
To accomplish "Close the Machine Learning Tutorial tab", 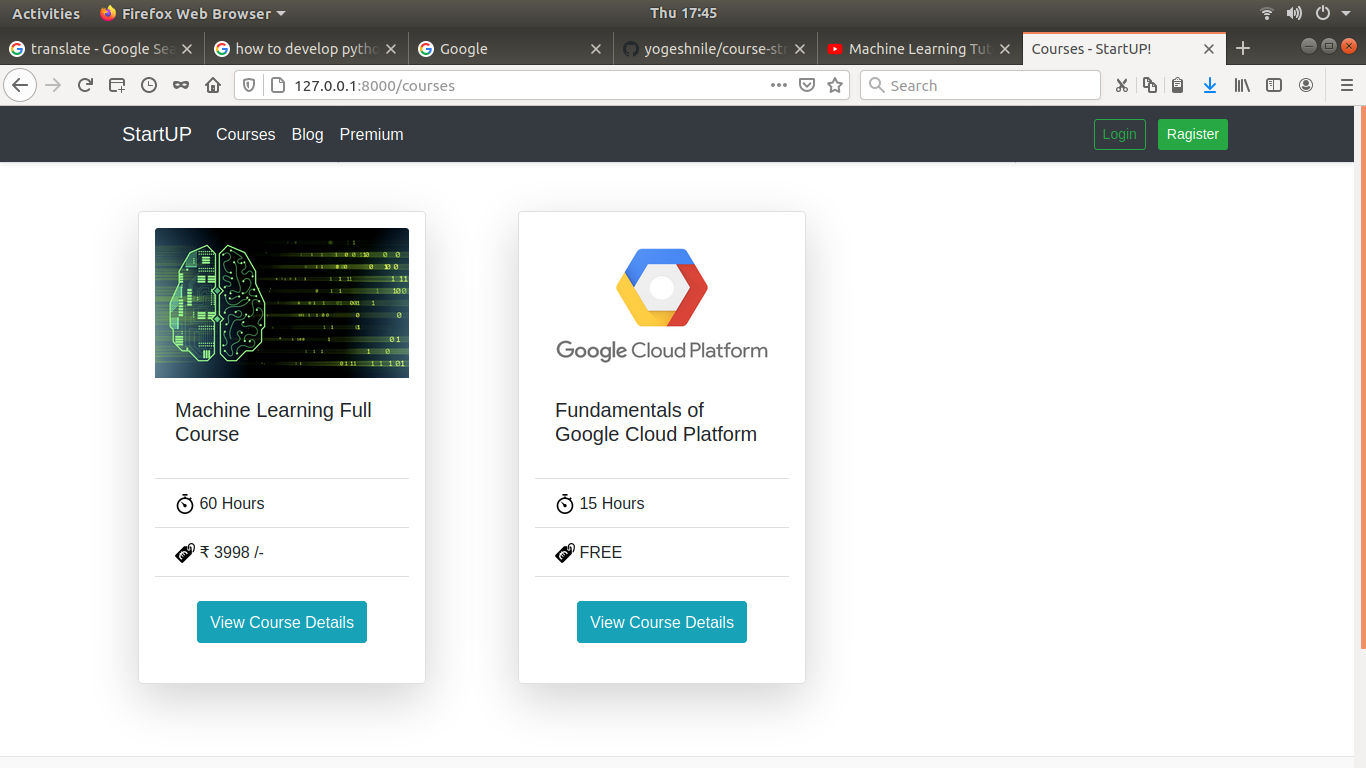I will point(1004,48).
